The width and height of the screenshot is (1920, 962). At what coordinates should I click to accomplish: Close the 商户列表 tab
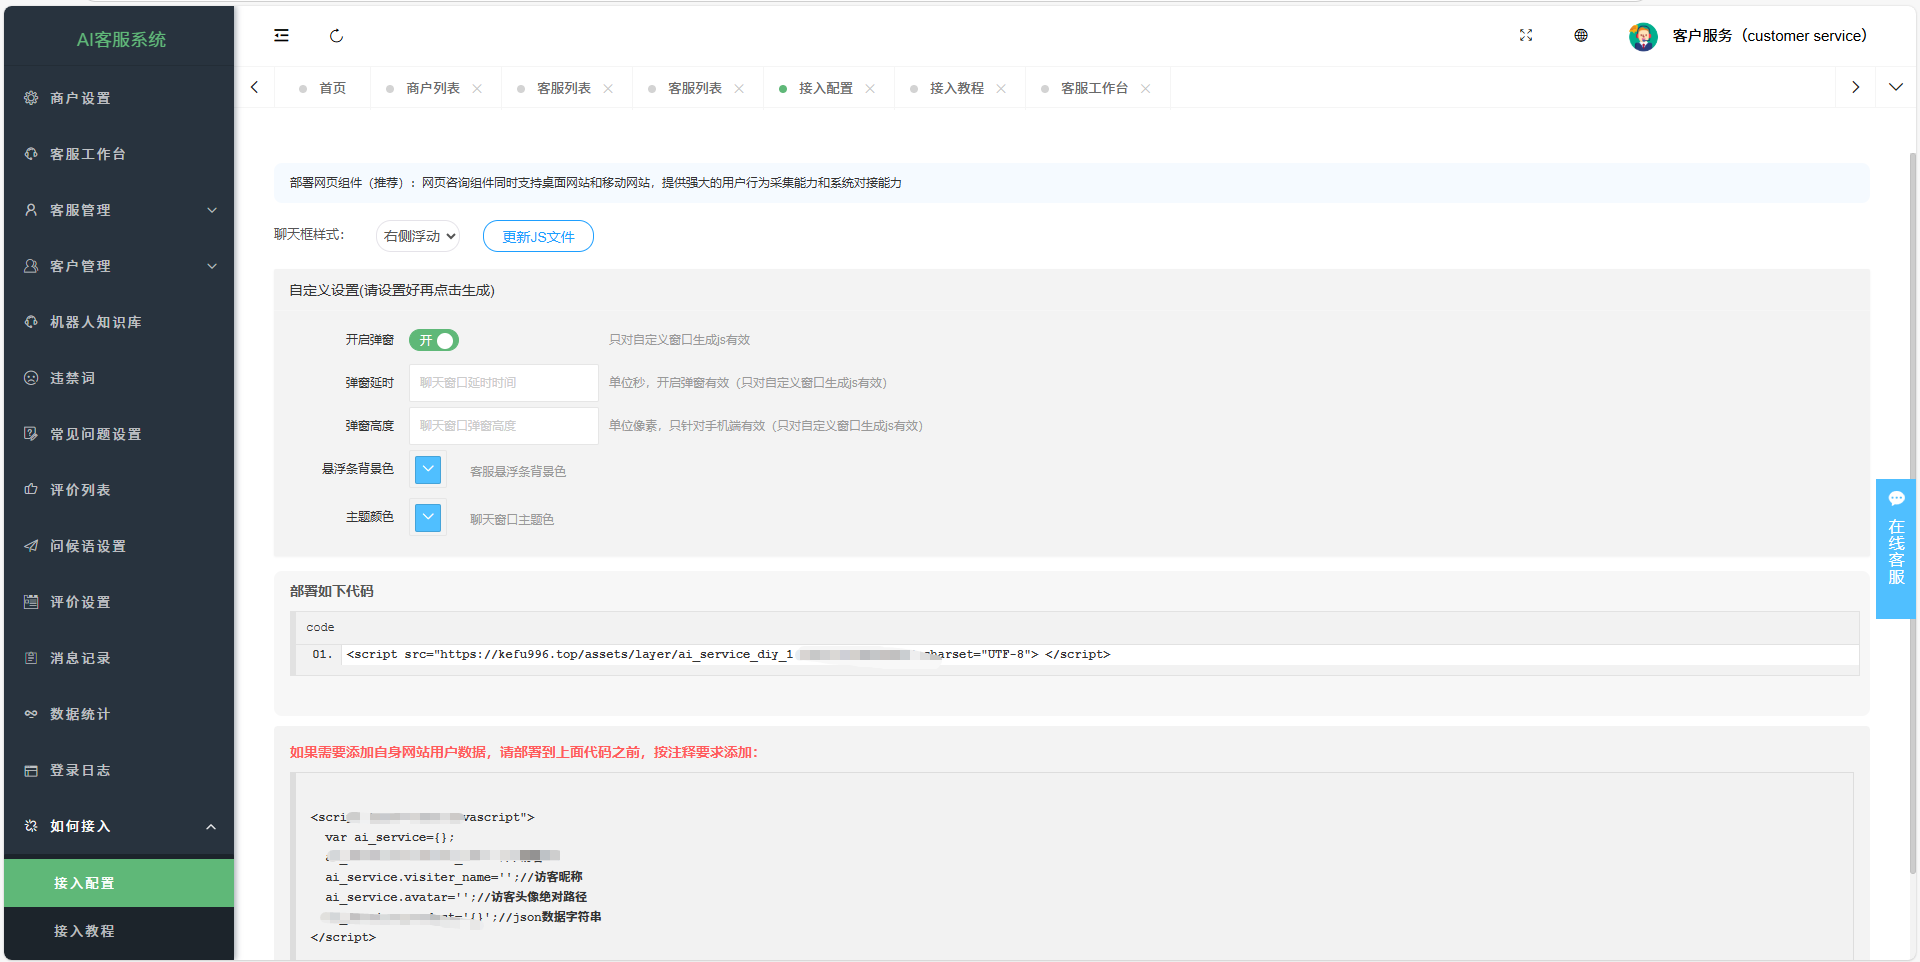pyautogui.click(x=478, y=89)
